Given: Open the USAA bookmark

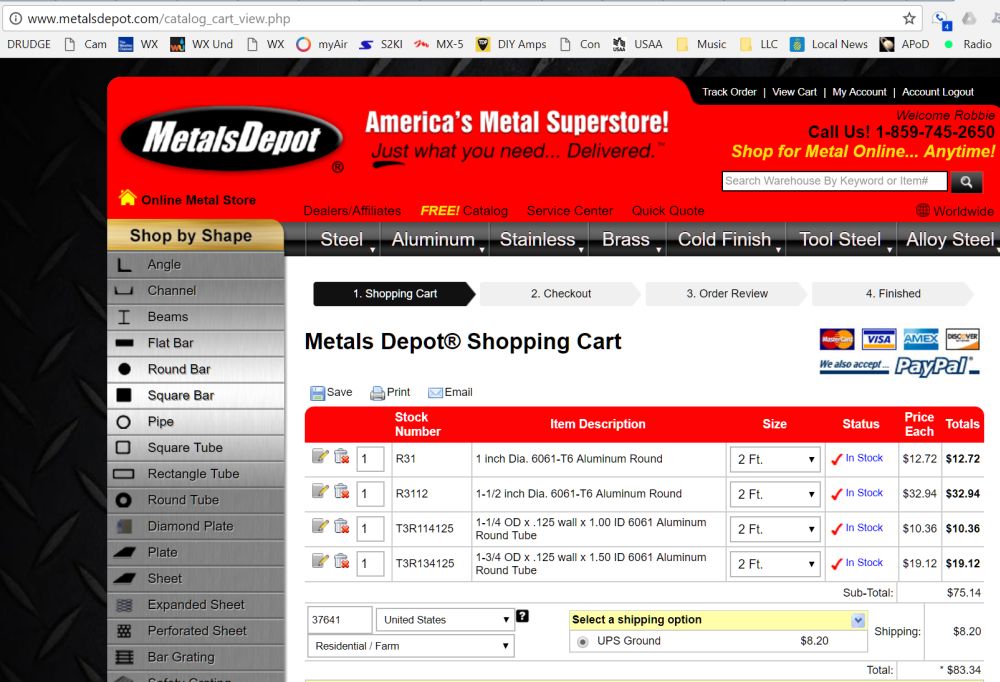Looking at the screenshot, I should [x=637, y=44].
